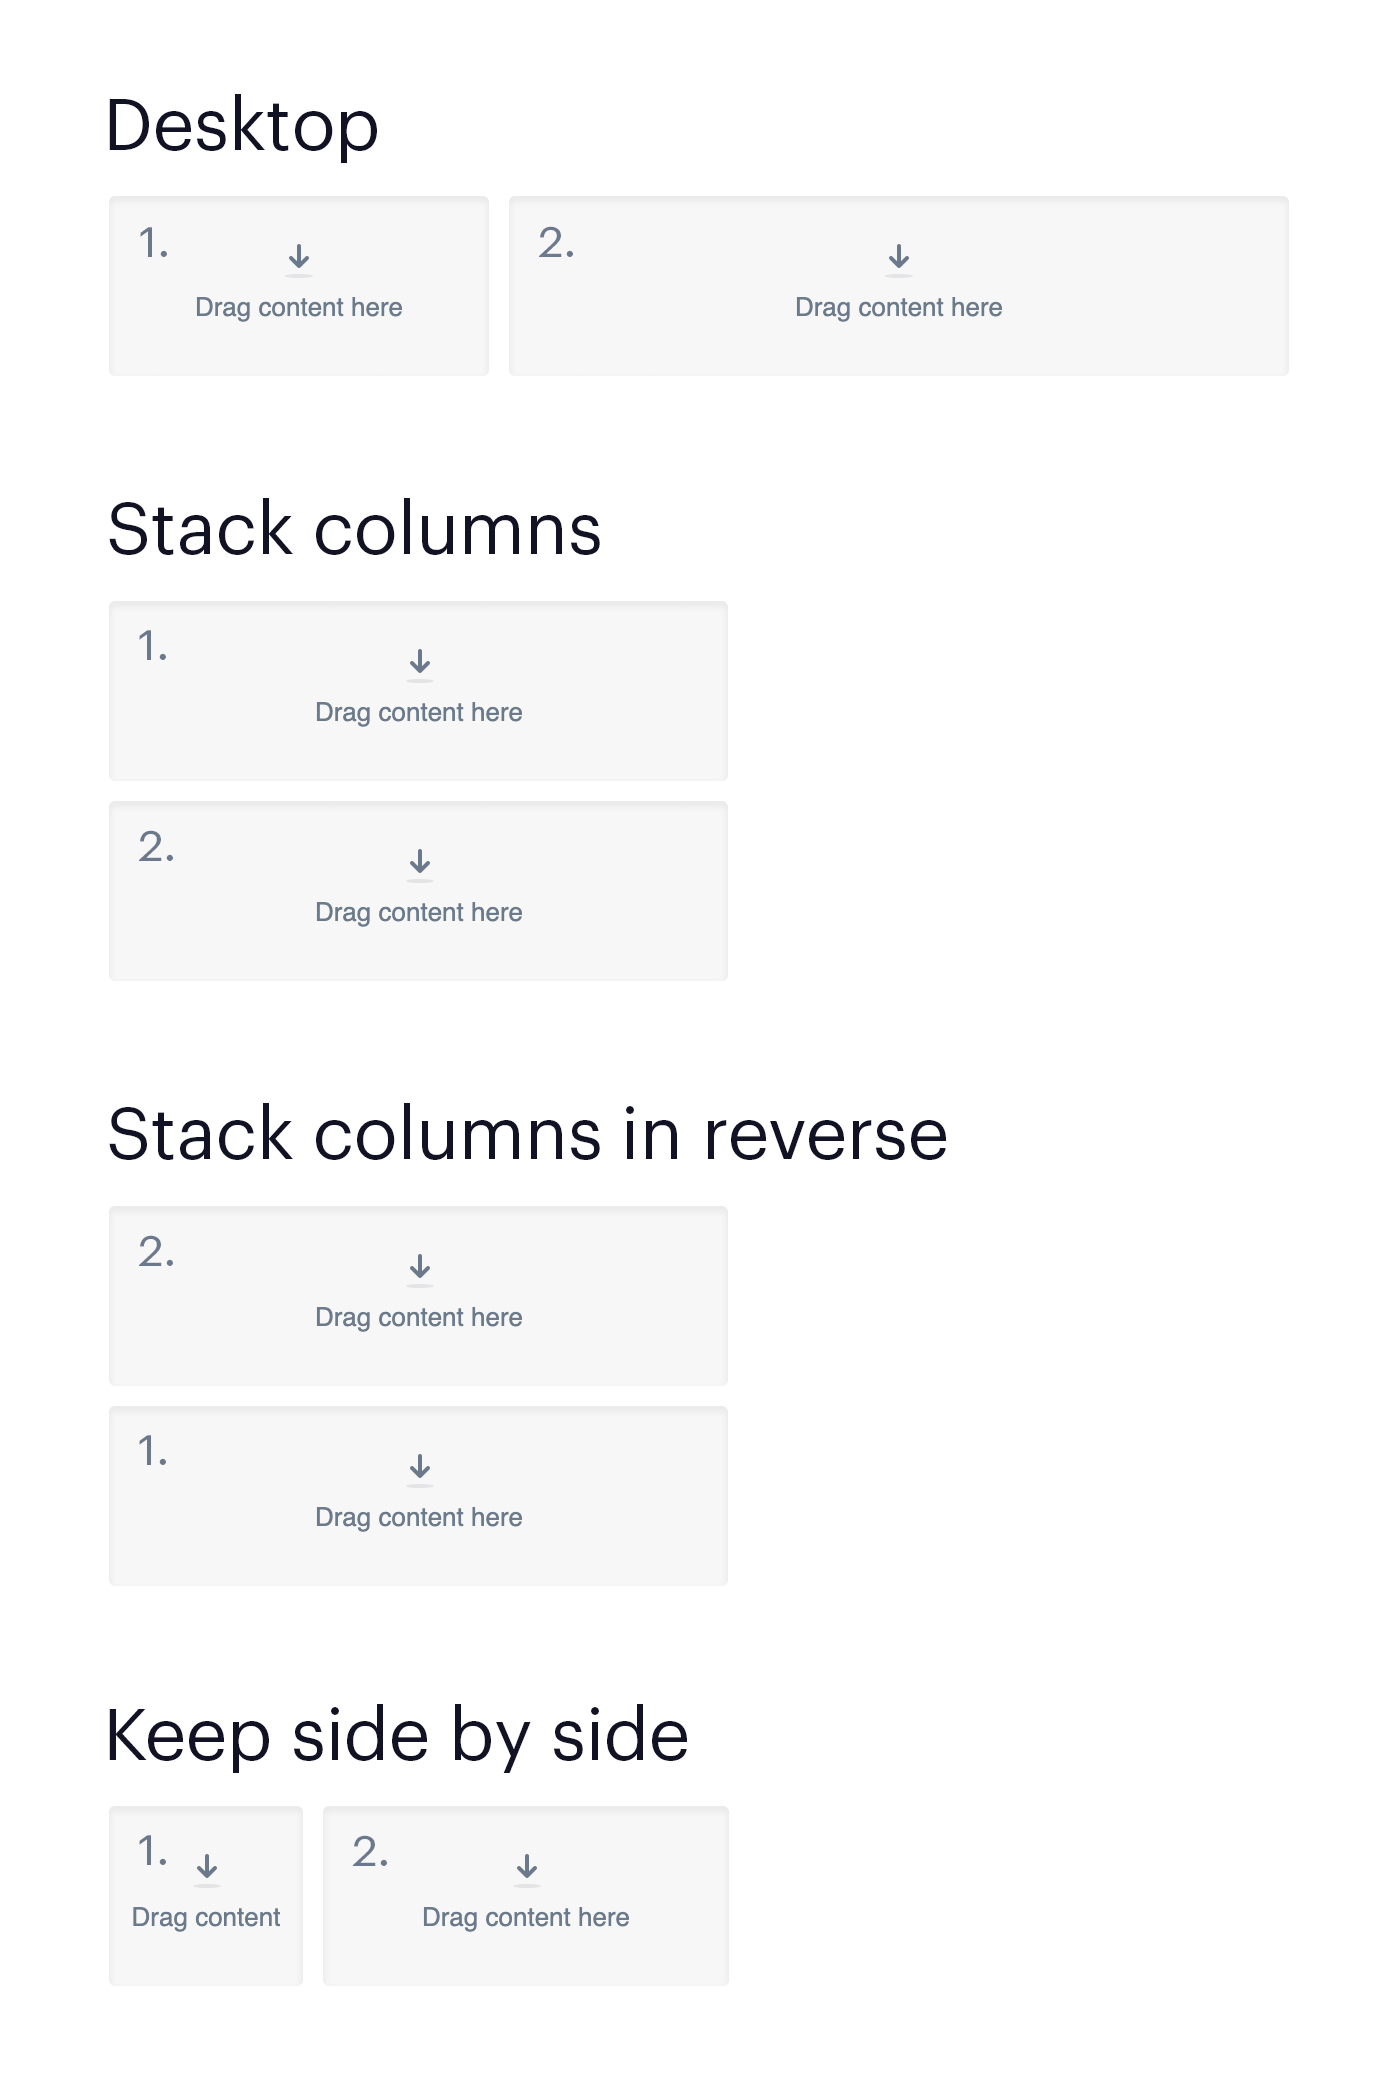Image resolution: width=1400 pixels, height=2088 pixels.
Task: Click 'Drag content' in the narrow side-by-side zone
Action: coord(204,1917)
